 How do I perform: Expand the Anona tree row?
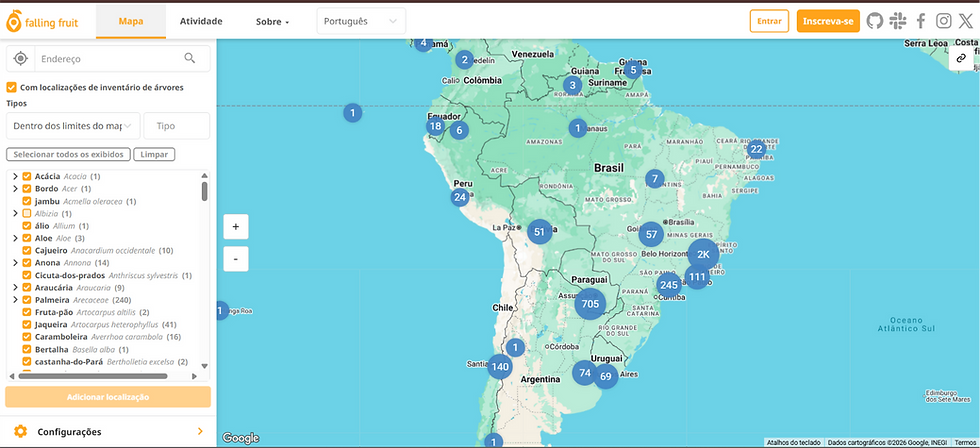(x=15, y=263)
